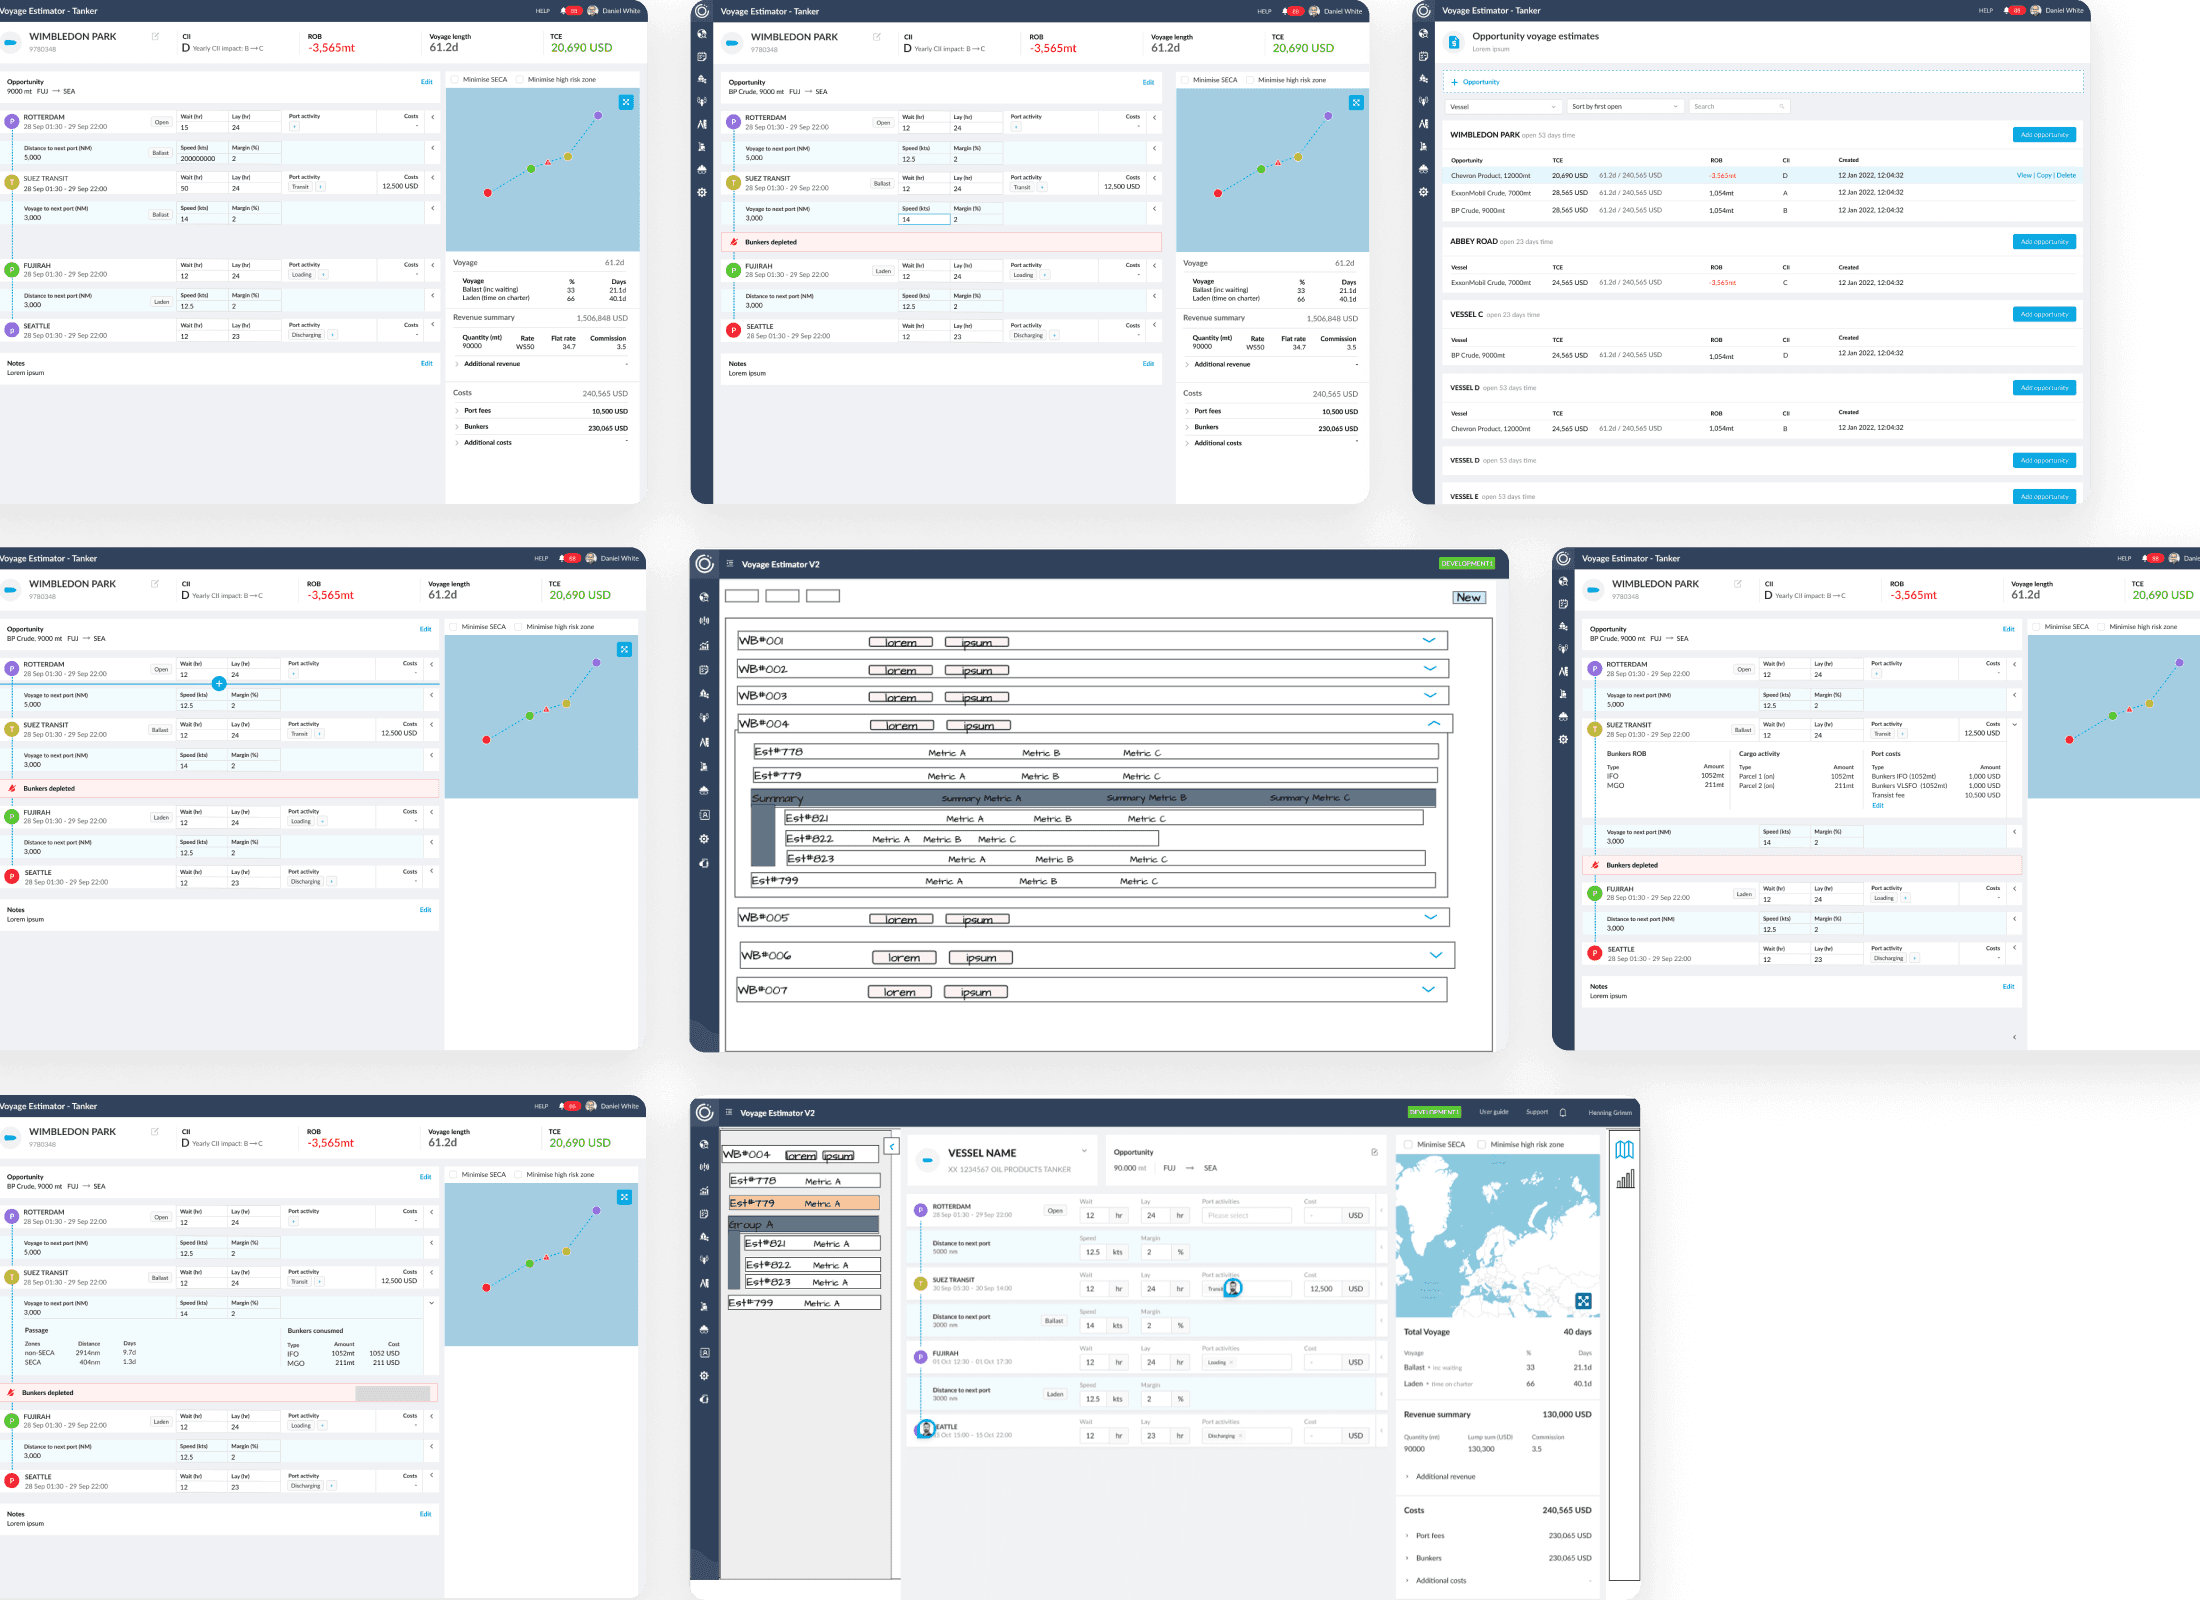Image resolution: width=2200 pixels, height=1600 pixels.
Task: Check Minimise high risk zone in Passage details mockup
Action: 518,1175
